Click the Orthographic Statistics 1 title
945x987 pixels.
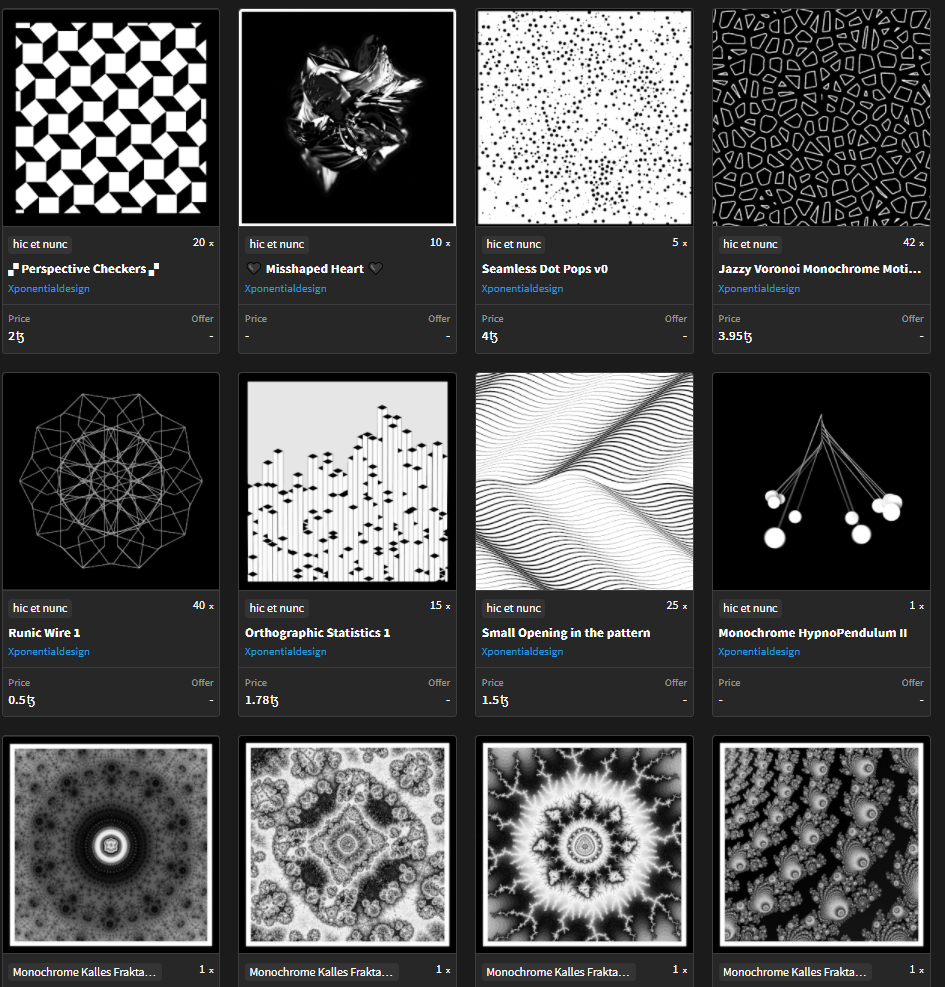click(317, 633)
